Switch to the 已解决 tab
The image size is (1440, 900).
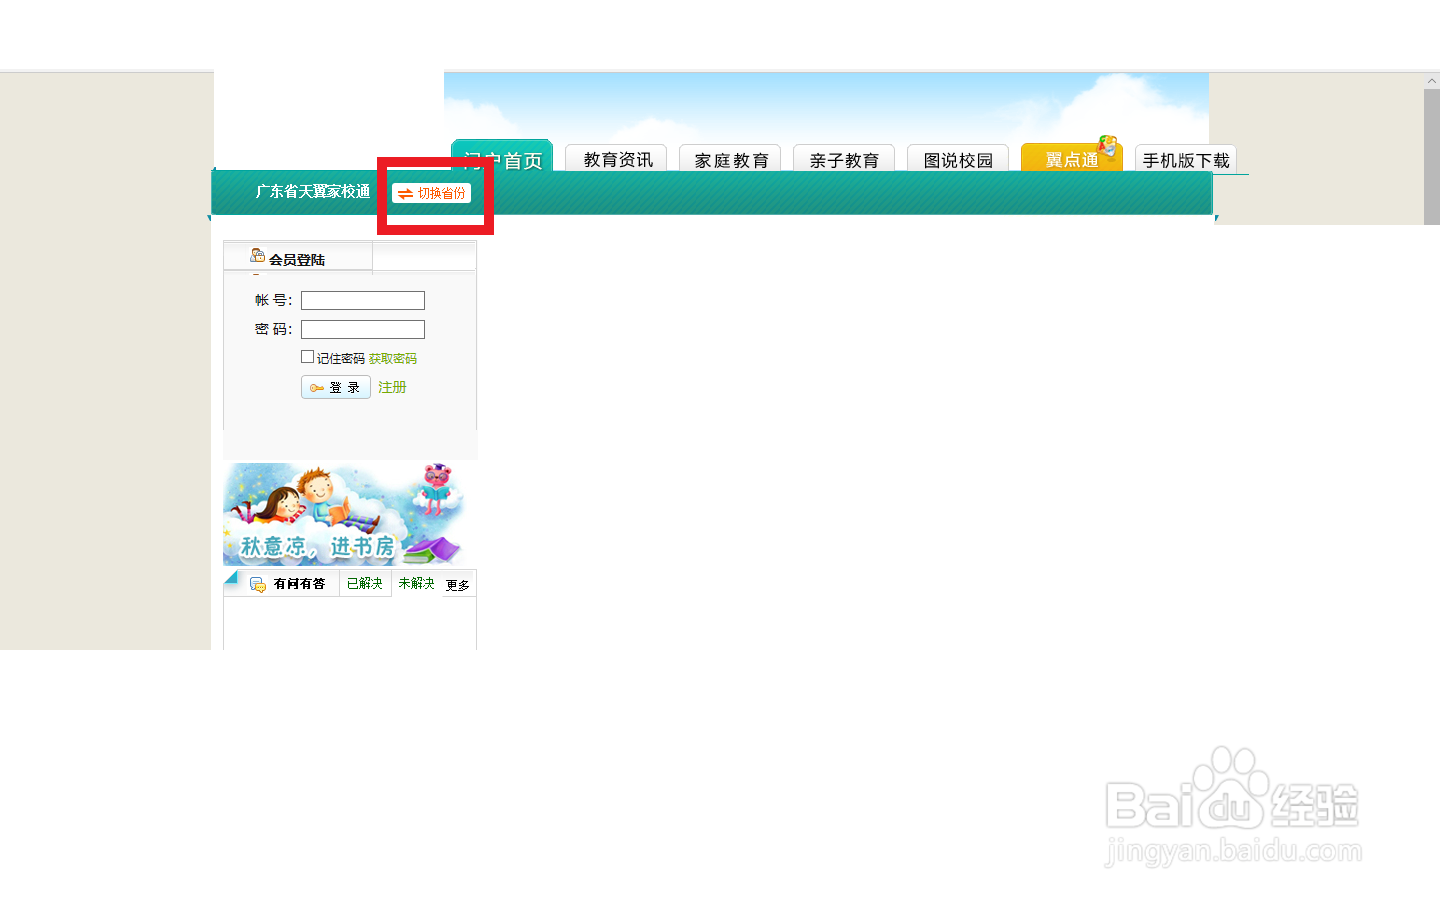(364, 584)
